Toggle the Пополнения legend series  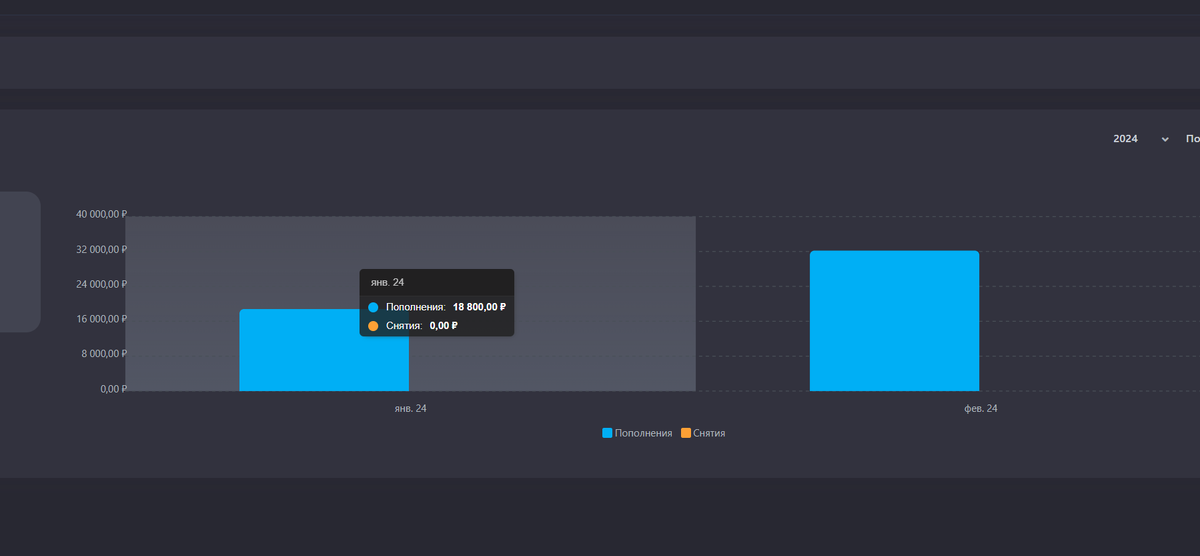tap(637, 433)
